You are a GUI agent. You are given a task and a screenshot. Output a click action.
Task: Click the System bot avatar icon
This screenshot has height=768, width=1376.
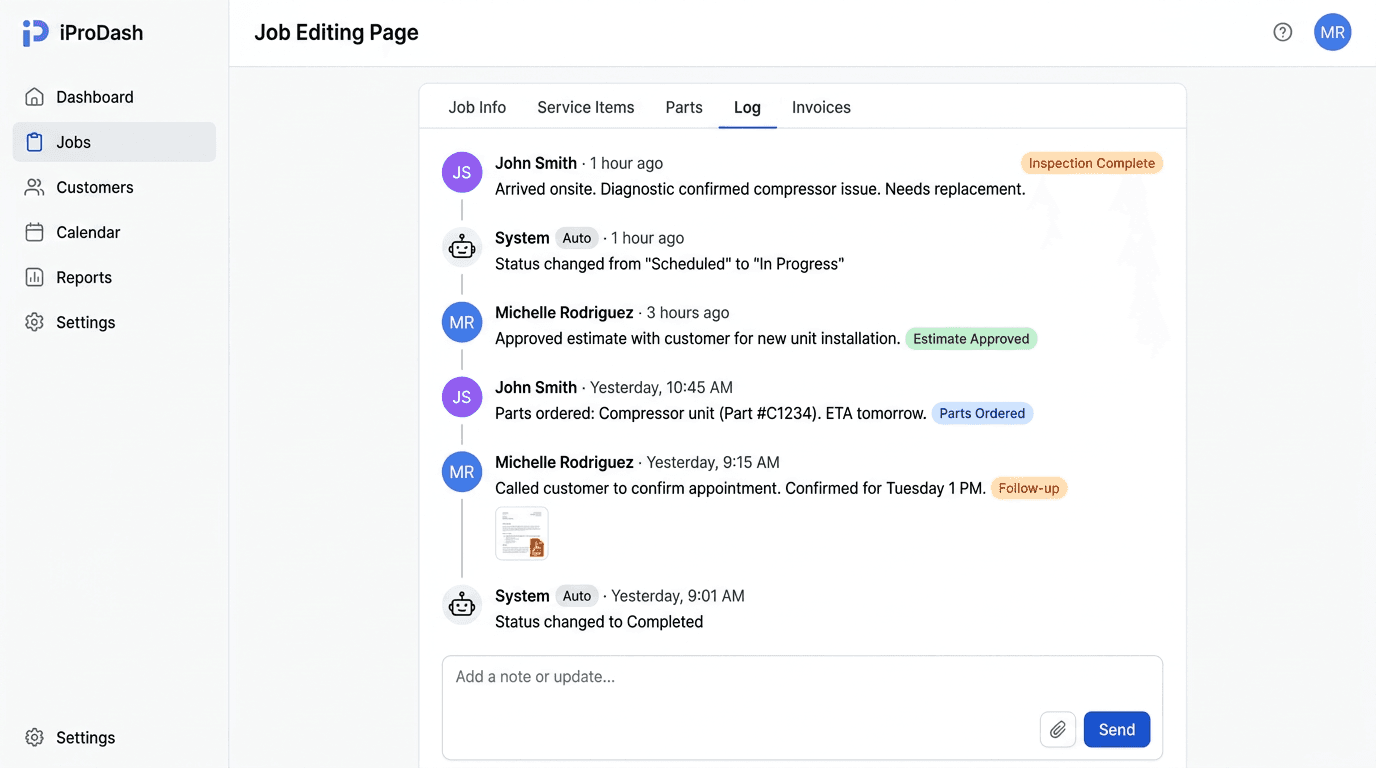point(461,247)
